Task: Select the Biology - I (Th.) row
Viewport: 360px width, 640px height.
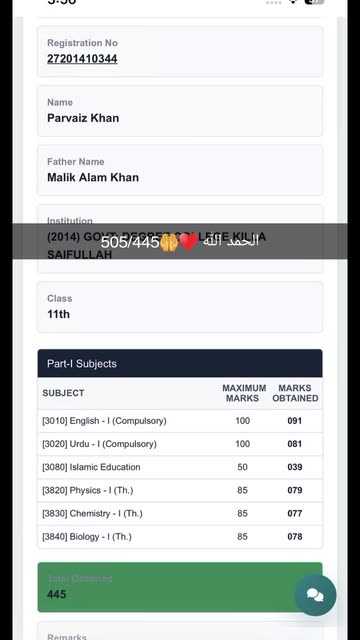Action: pos(180,537)
